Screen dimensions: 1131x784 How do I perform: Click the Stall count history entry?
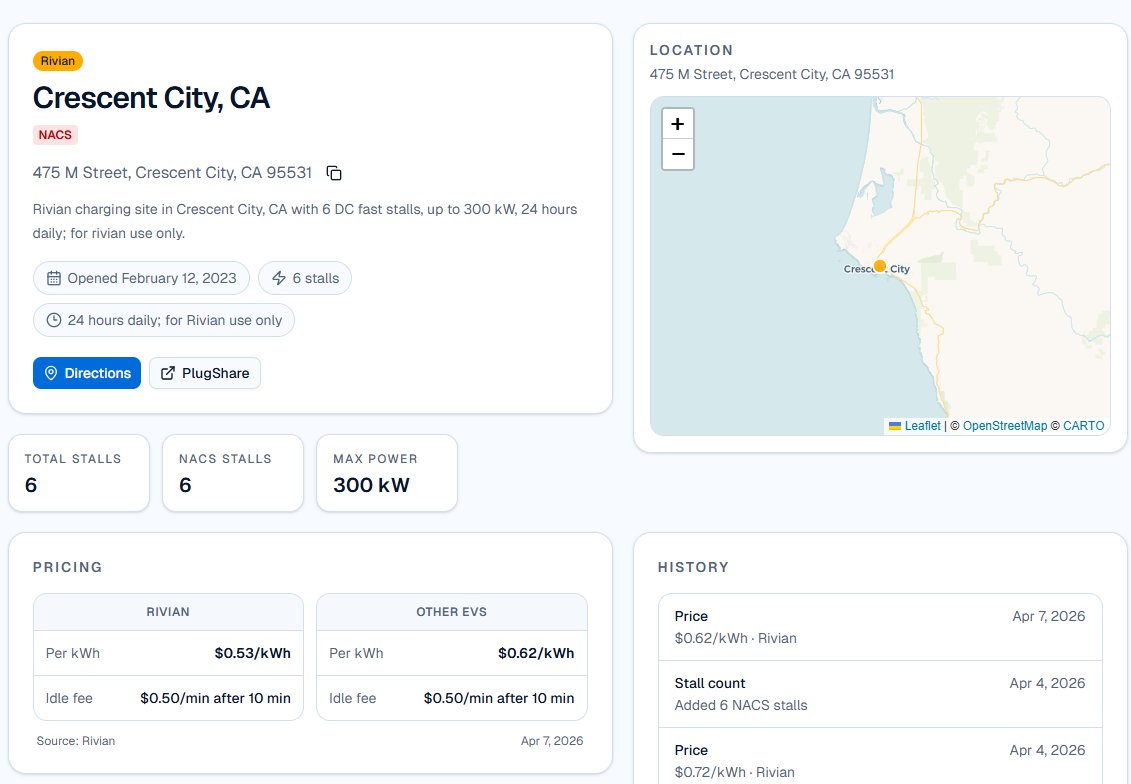click(880, 695)
